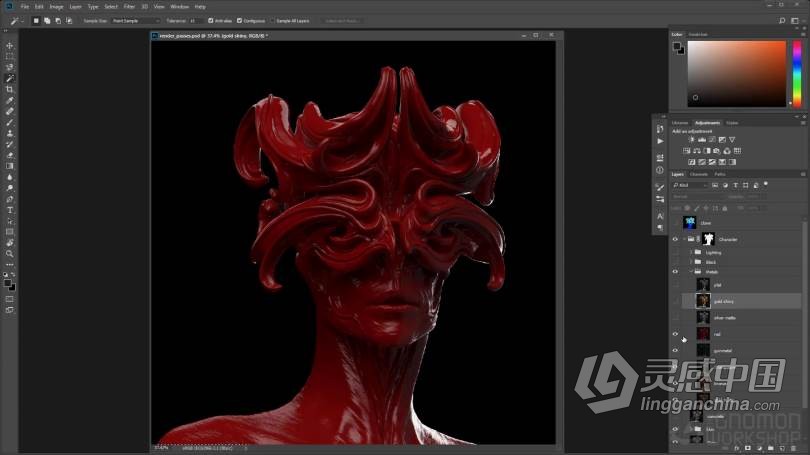Enable Sample All Layers checkbox
The height and width of the screenshot is (455, 810).
272,21
